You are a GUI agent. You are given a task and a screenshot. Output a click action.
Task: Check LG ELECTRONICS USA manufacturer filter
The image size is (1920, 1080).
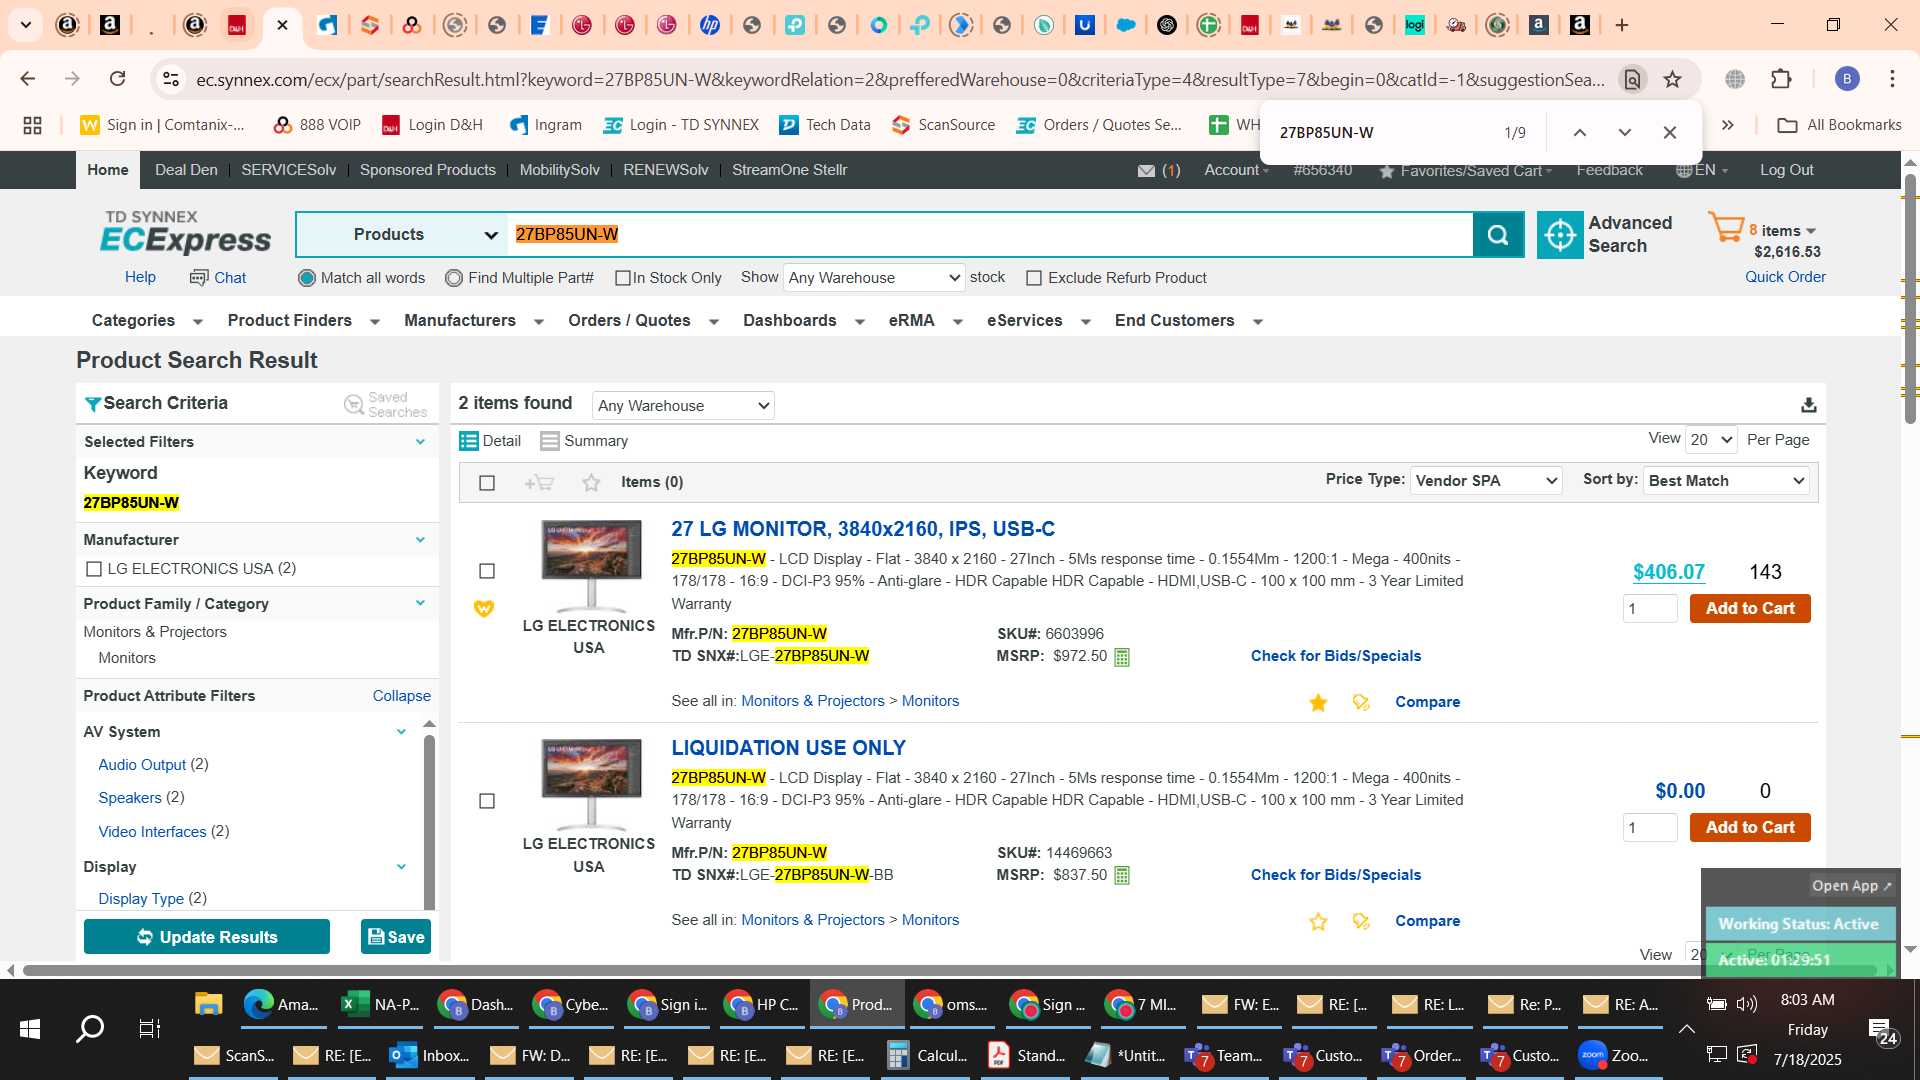(x=94, y=569)
